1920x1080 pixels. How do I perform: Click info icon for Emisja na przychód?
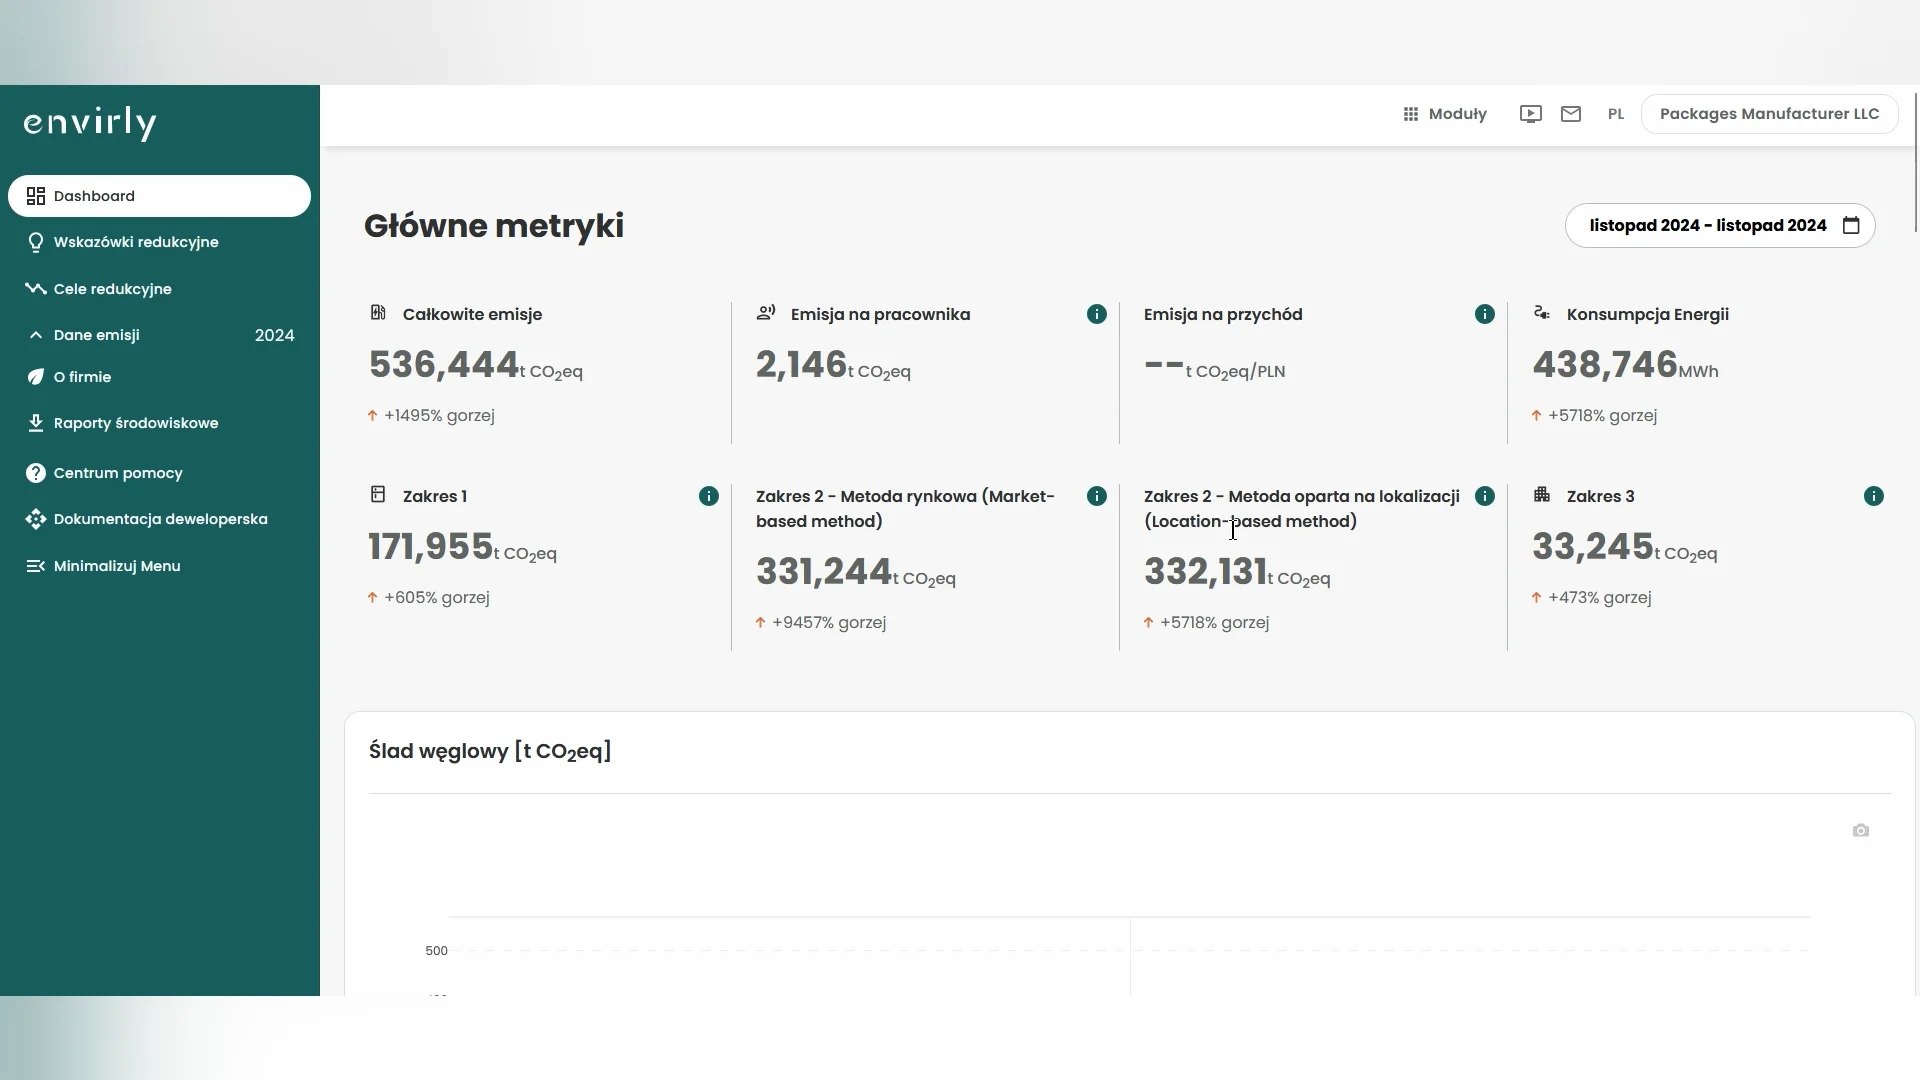(1484, 314)
